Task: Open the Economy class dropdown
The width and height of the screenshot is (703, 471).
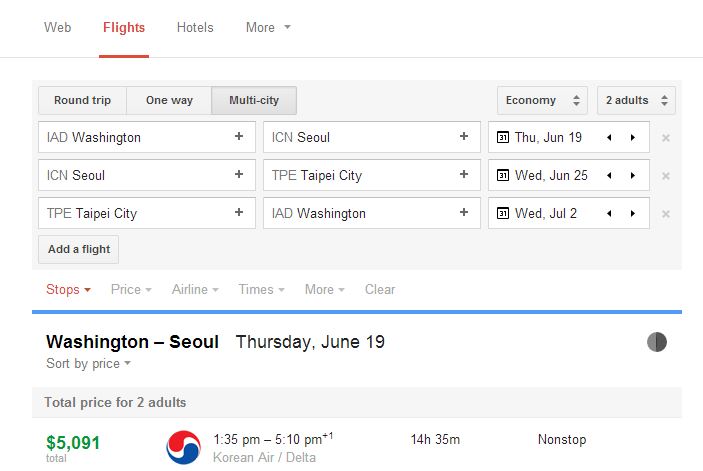Action: (542, 100)
